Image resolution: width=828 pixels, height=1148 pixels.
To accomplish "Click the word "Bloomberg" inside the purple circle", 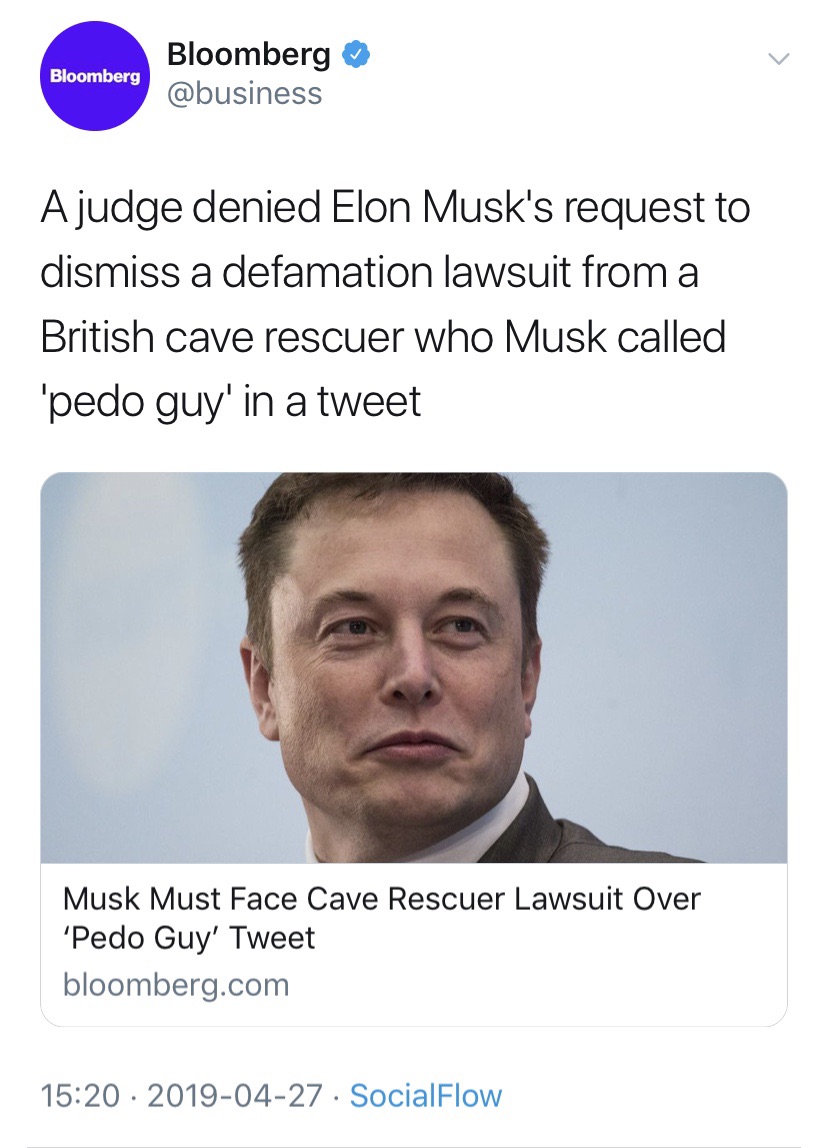I will pyautogui.click(x=96, y=77).
